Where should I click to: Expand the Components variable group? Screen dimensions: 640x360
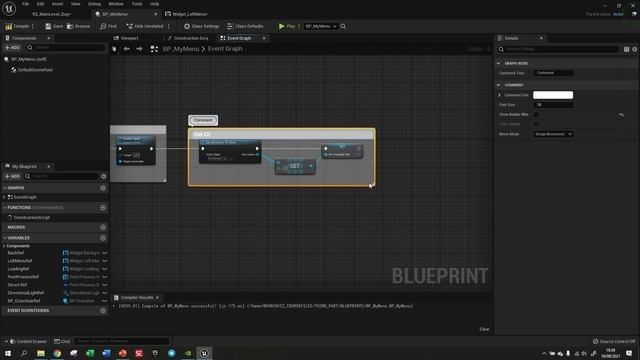[x=4, y=246]
